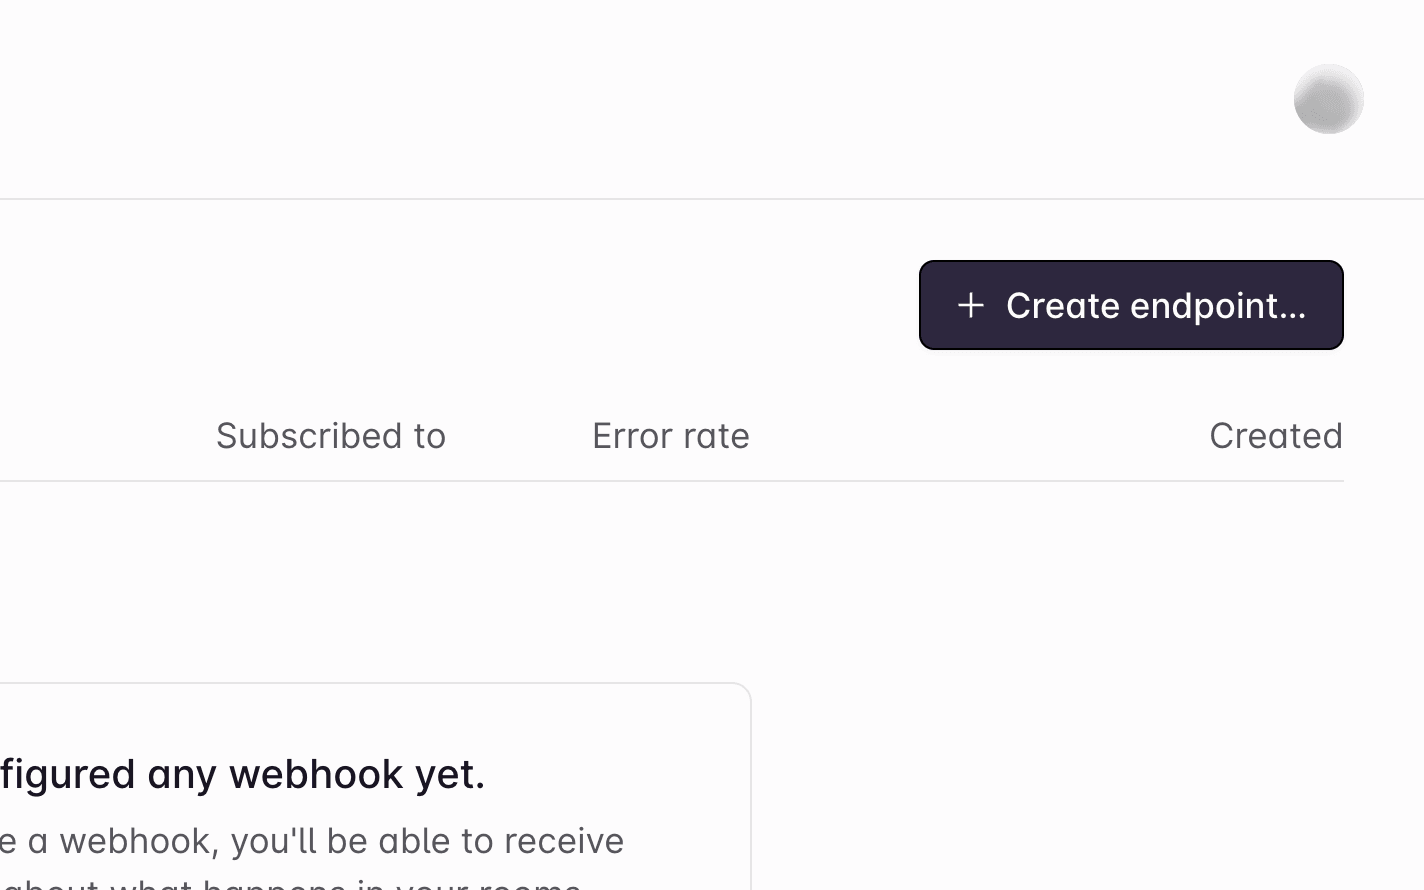The width and height of the screenshot is (1424, 890).
Task: Click the Error rate column label
Action: (671, 436)
